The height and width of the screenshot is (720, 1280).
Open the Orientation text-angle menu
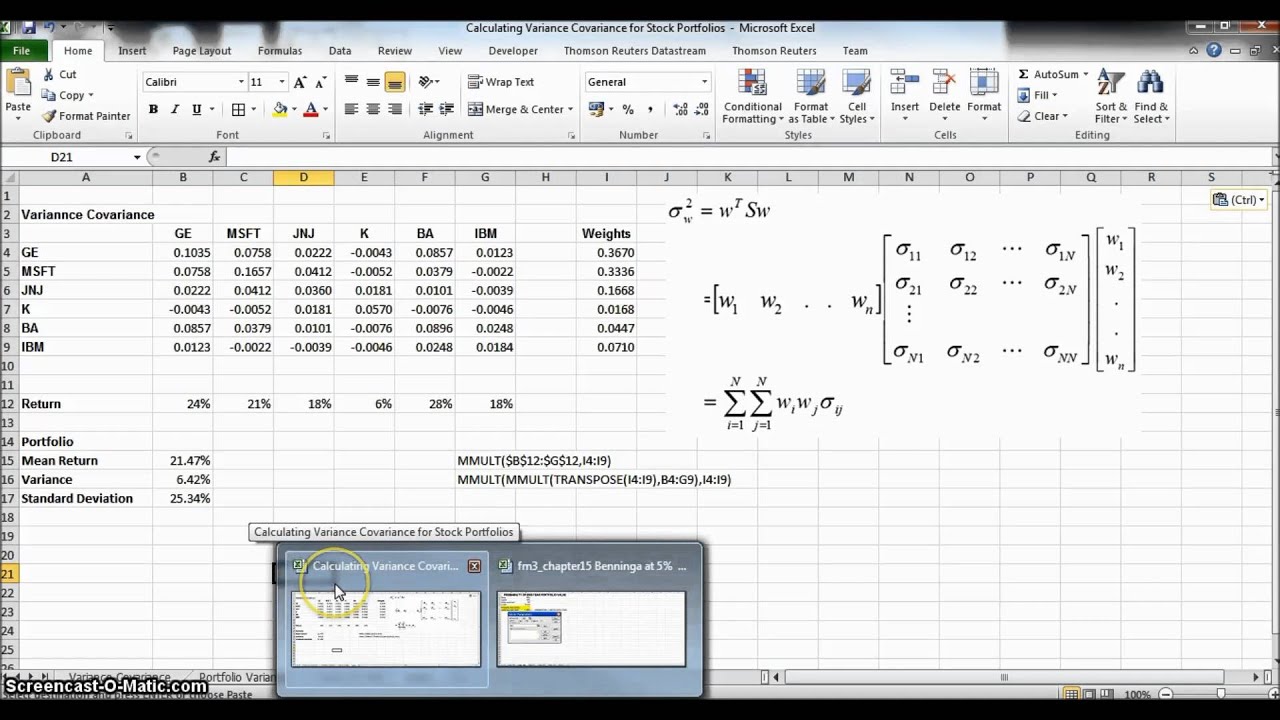coord(429,82)
